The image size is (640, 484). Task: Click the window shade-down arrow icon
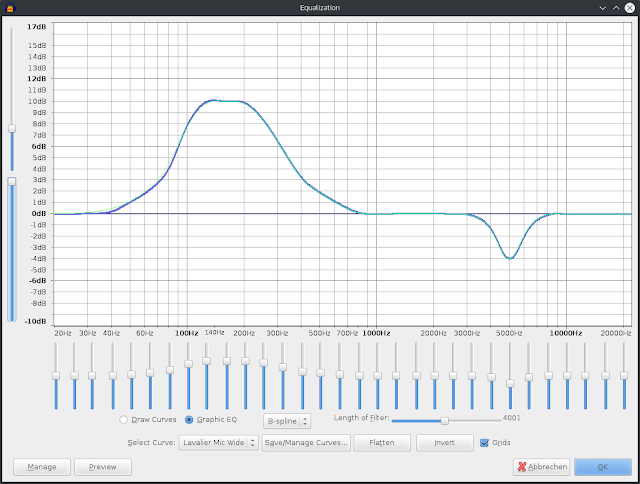[x=602, y=8]
